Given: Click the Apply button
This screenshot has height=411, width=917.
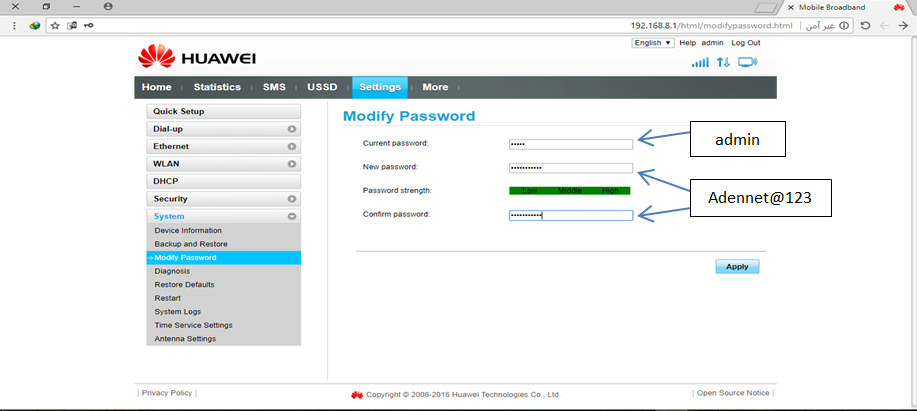Looking at the screenshot, I should point(737,267).
